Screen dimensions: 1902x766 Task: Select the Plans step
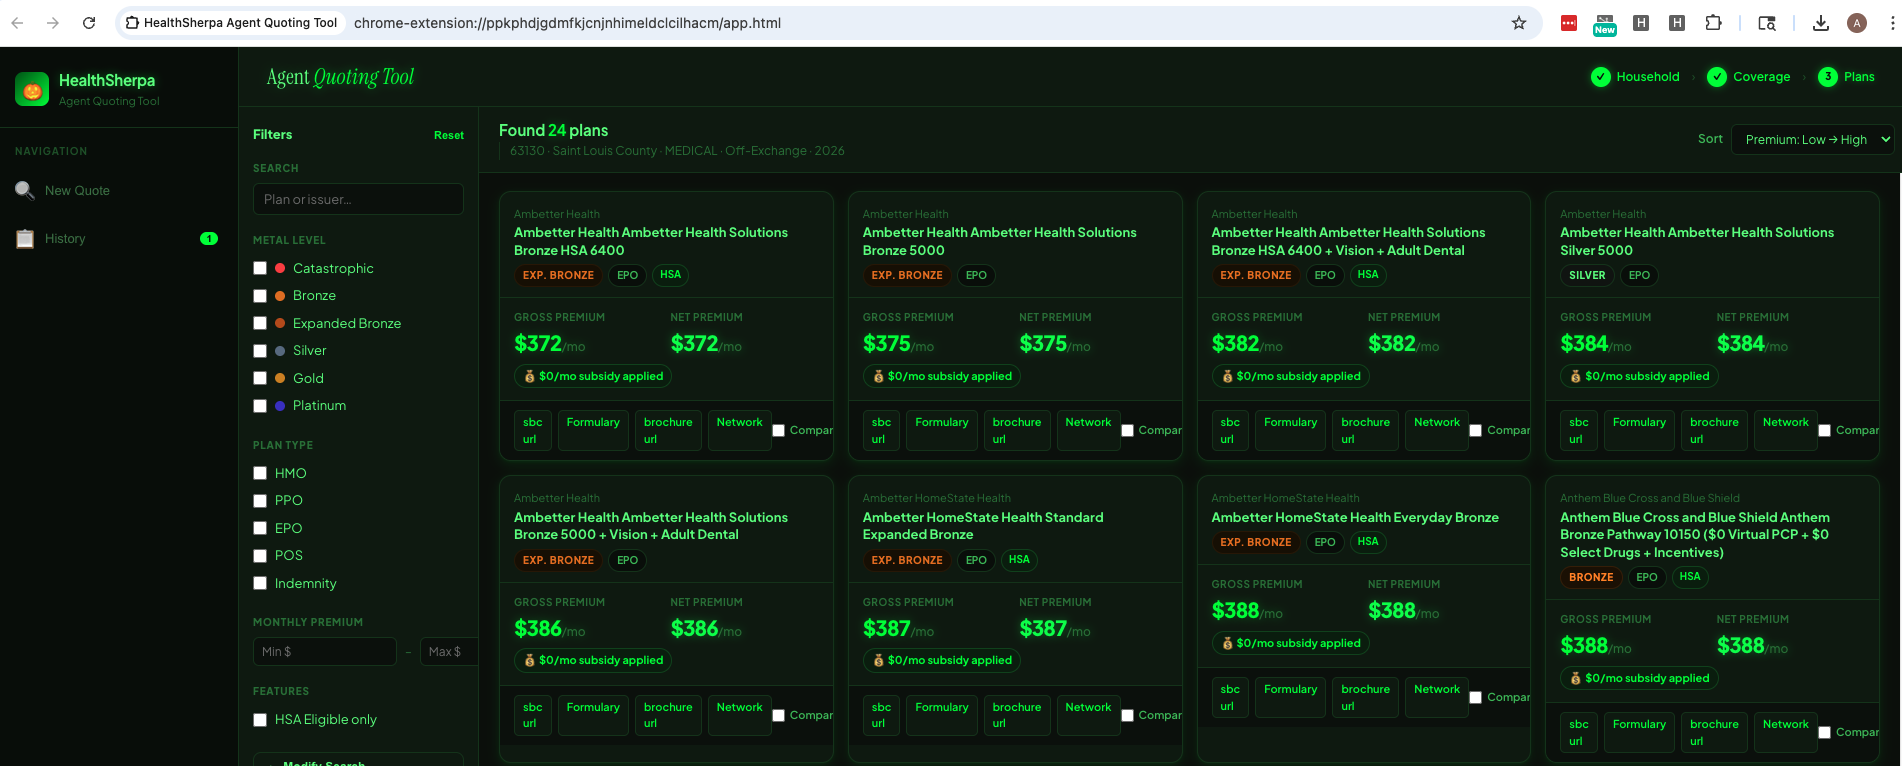click(1847, 77)
